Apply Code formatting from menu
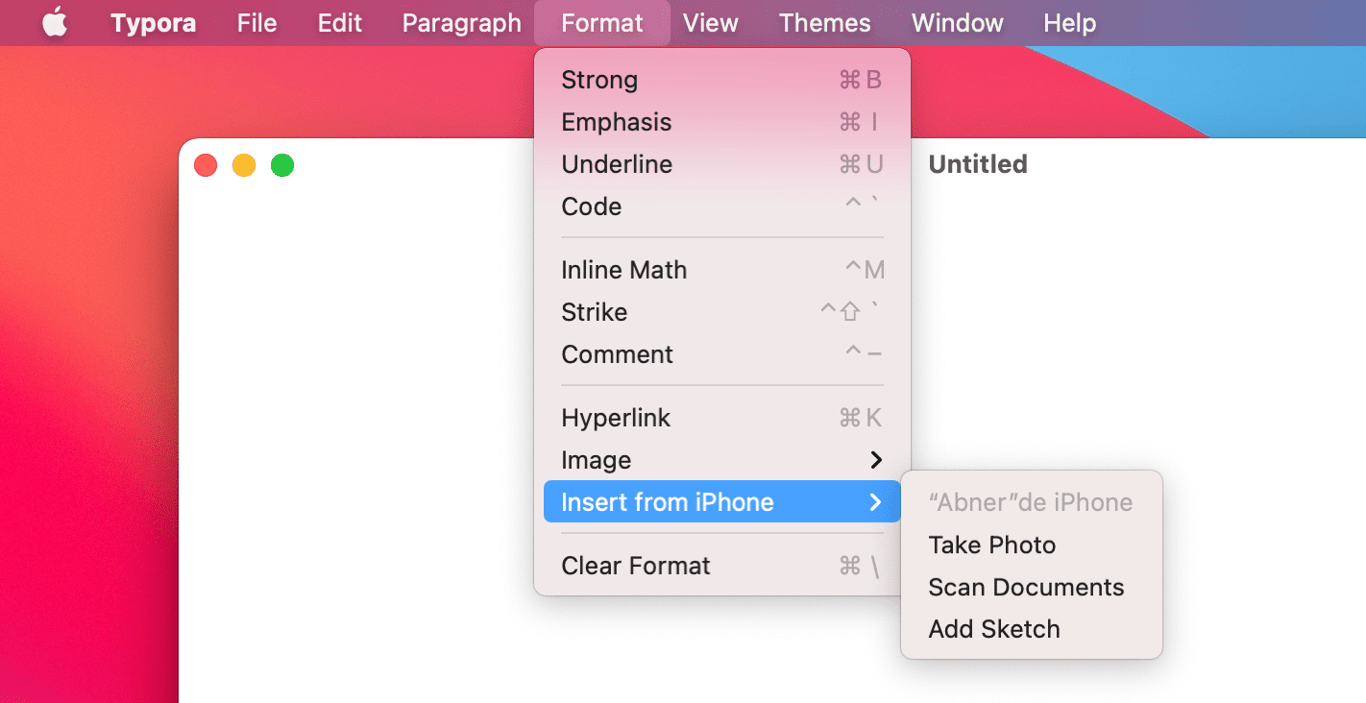The width and height of the screenshot is (1366, 703). click(591, 206)
